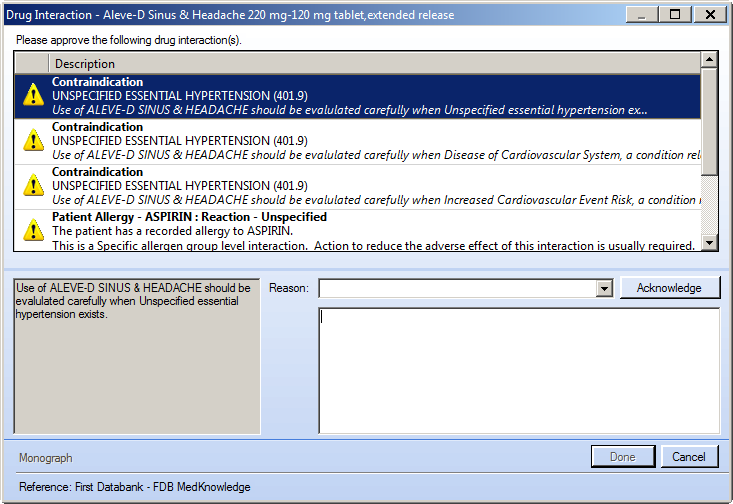Click warning icon beside Cardiovascular Event Risk row
The height and width of the screenshot is (504, 733).
point(34,185)
